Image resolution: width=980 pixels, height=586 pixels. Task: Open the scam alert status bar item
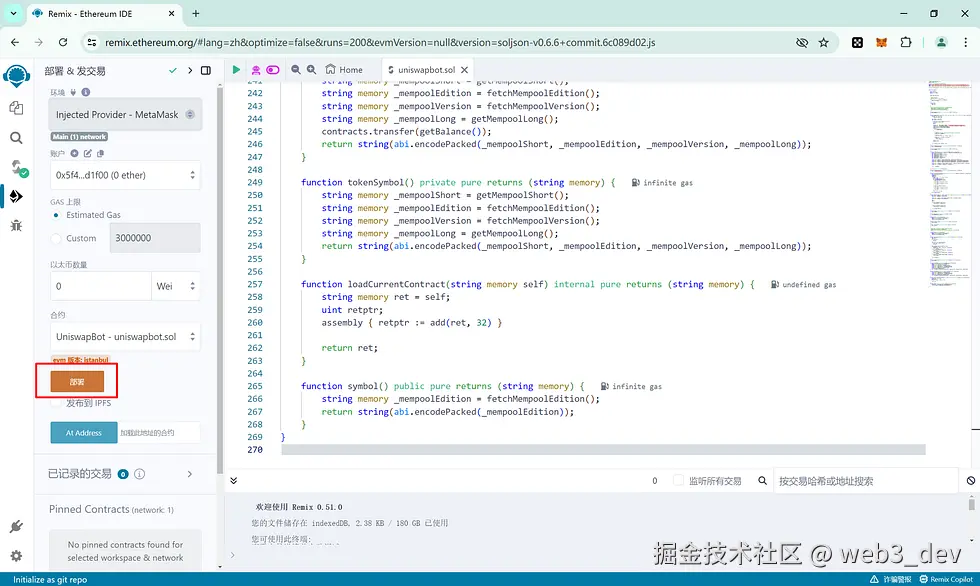(x=891, y=579)
